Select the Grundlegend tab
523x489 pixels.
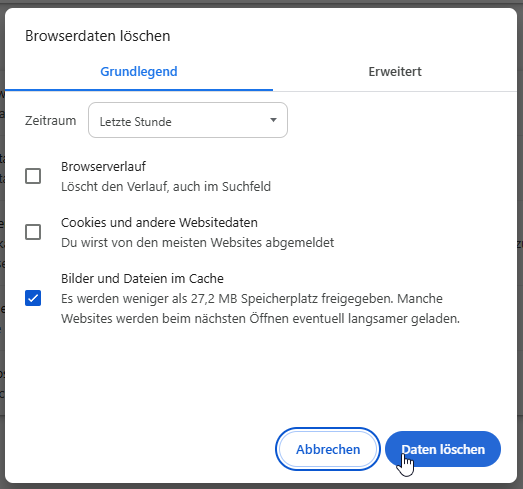(x=139, y=72)
